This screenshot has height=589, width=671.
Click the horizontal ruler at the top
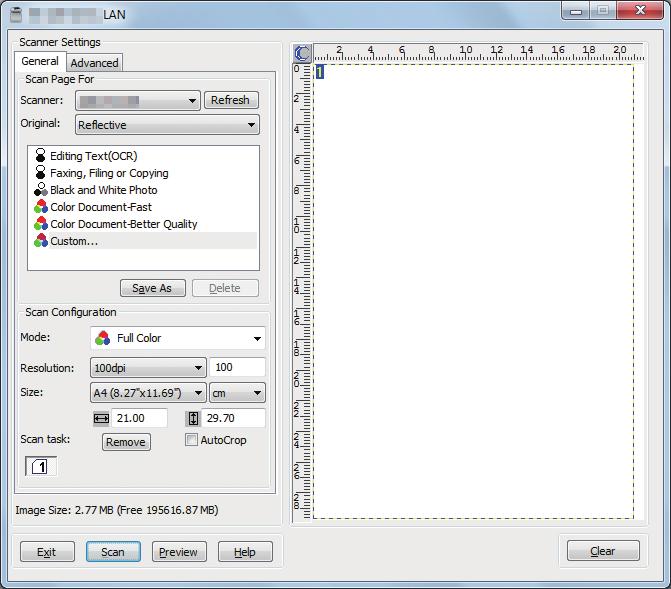pyautogui.click(x=478, y=53)
